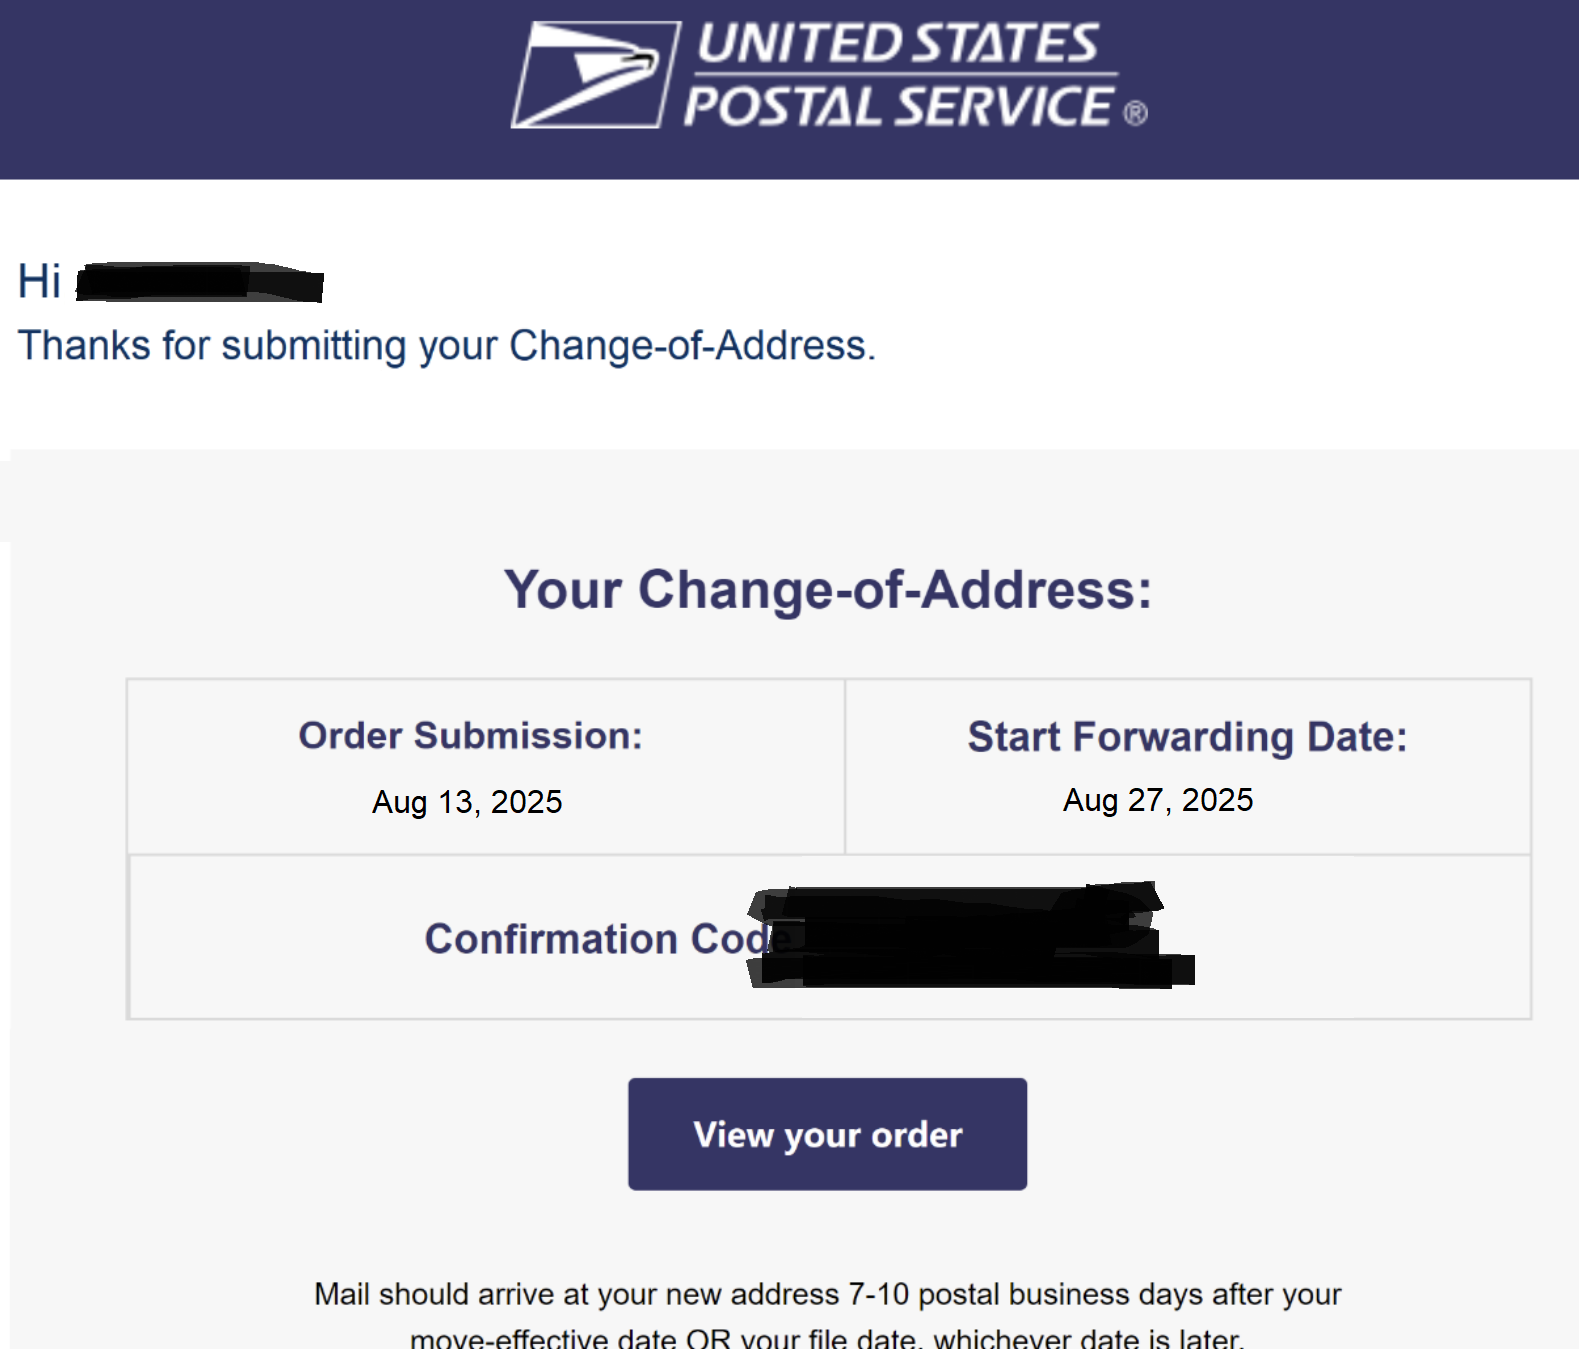
Task: Click the registered trademark symbol beside the logo
Action: pos(1135,113)
